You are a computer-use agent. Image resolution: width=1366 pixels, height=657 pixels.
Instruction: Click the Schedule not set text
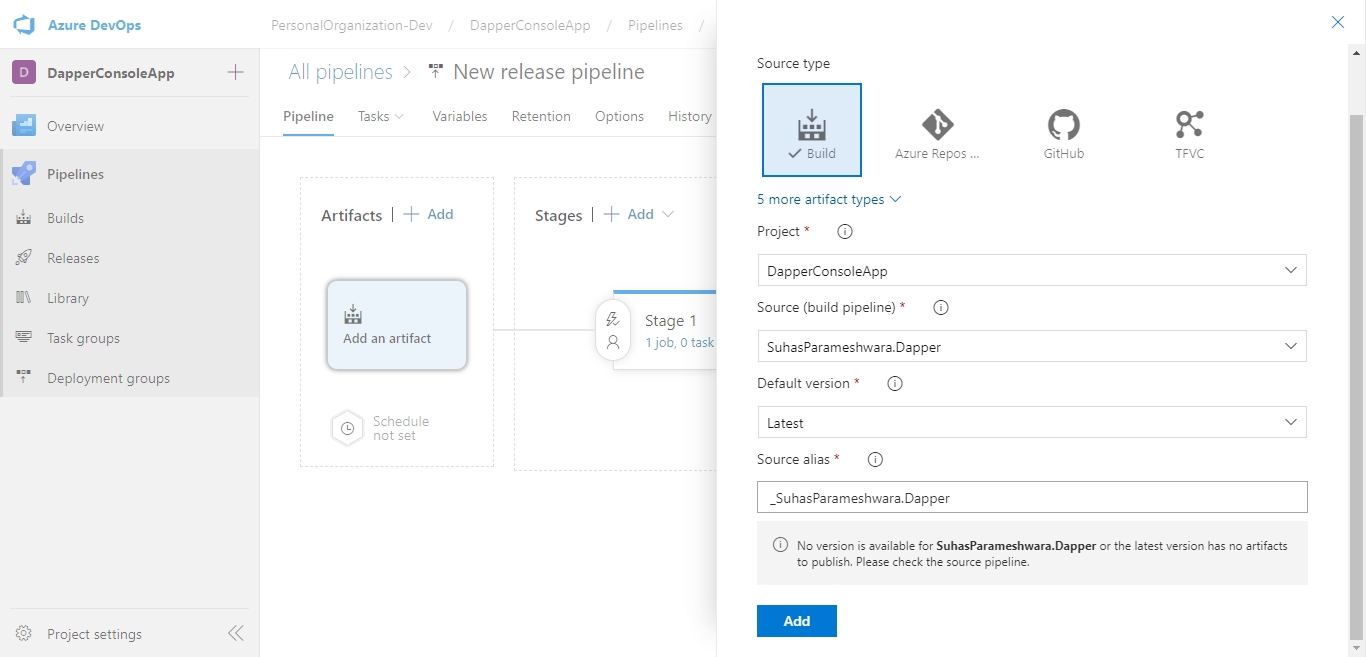point(401,428)
